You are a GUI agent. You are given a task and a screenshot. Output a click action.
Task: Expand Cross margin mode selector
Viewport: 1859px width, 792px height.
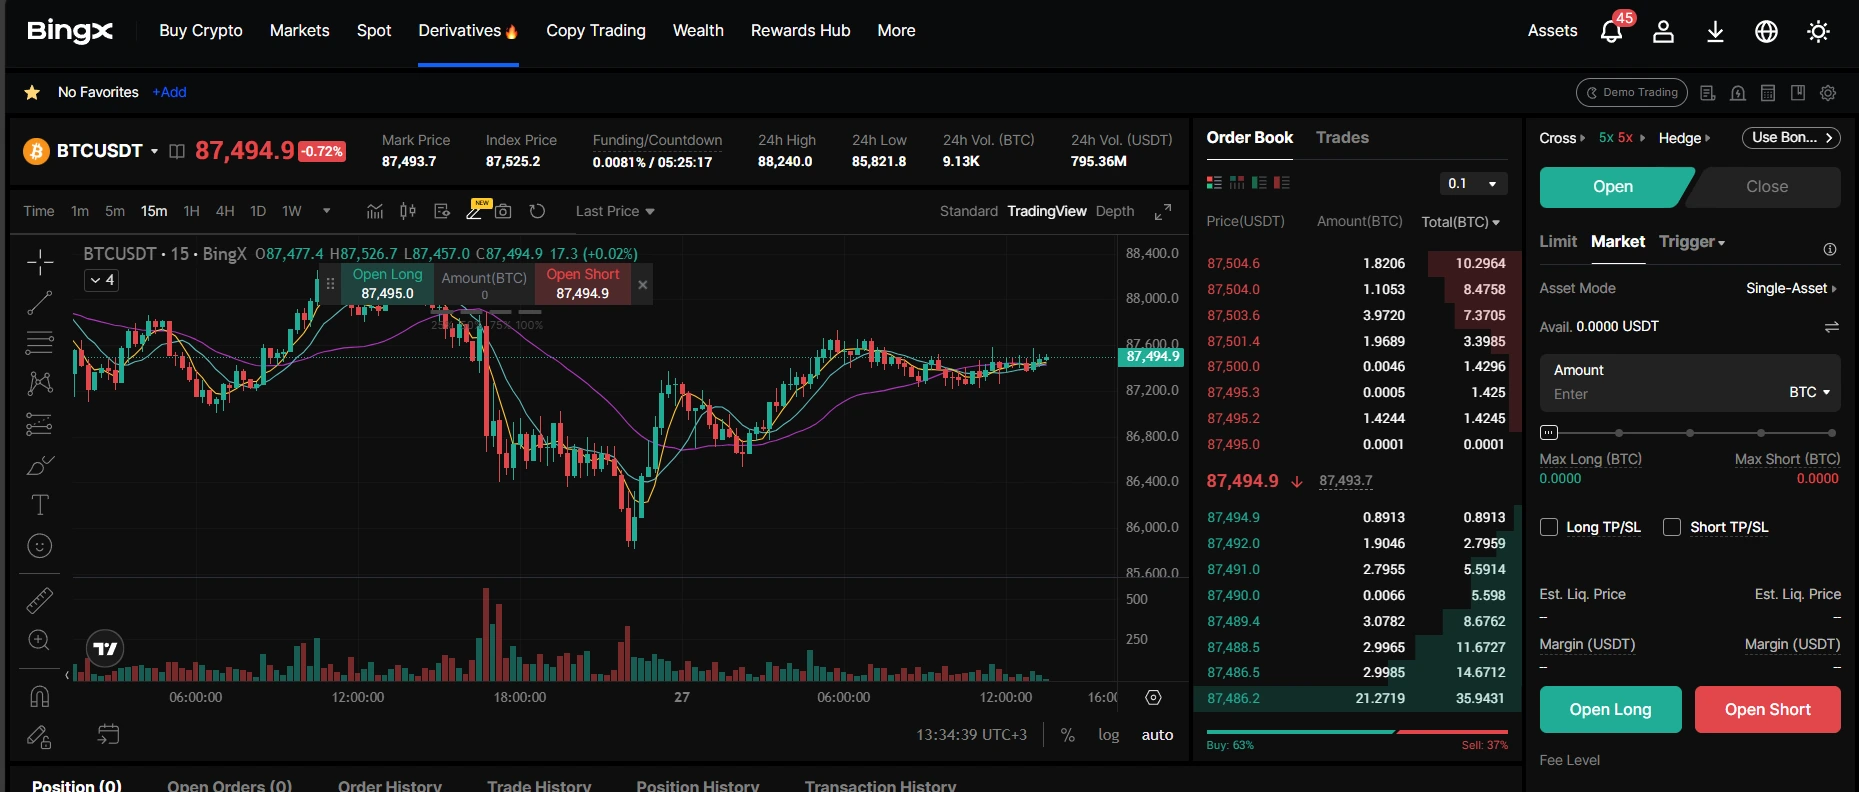[x=1562, y=138]
